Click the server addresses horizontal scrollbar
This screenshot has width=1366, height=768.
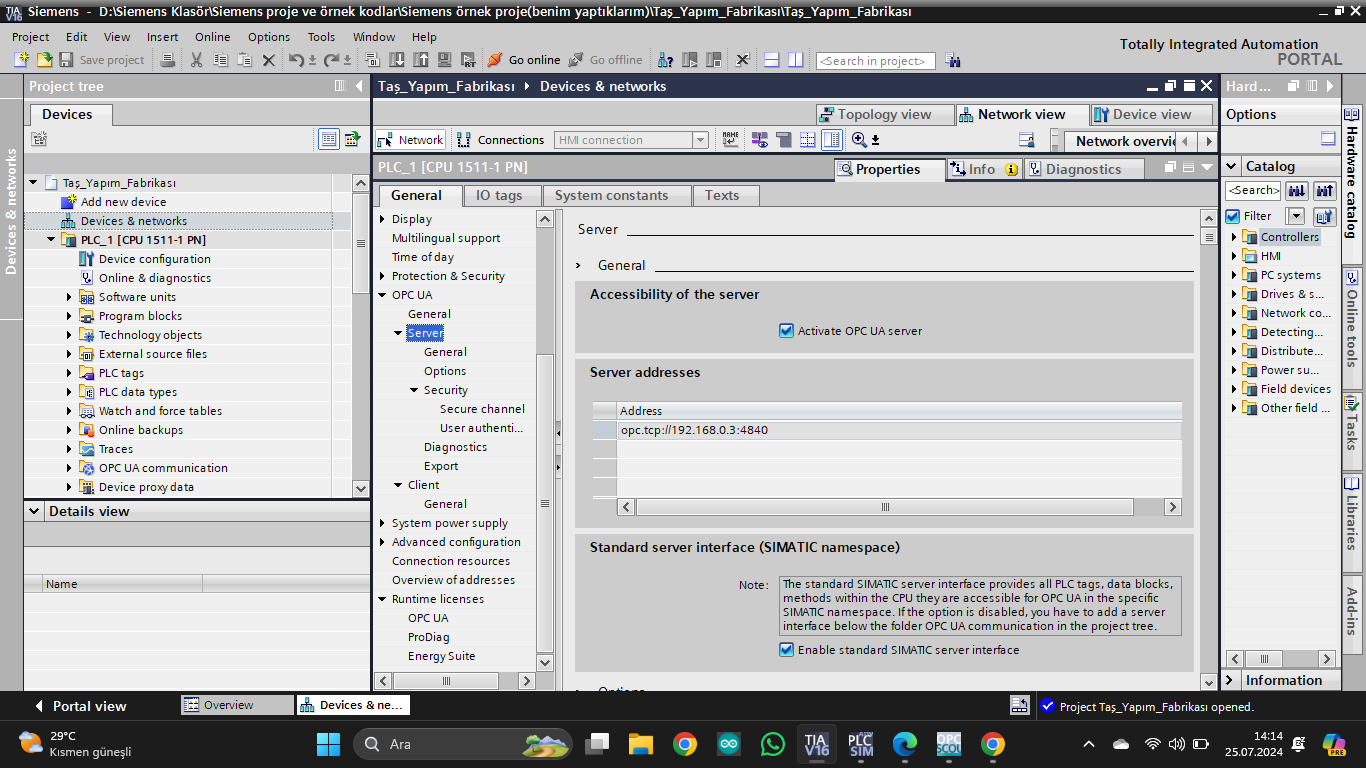point(884,507)
